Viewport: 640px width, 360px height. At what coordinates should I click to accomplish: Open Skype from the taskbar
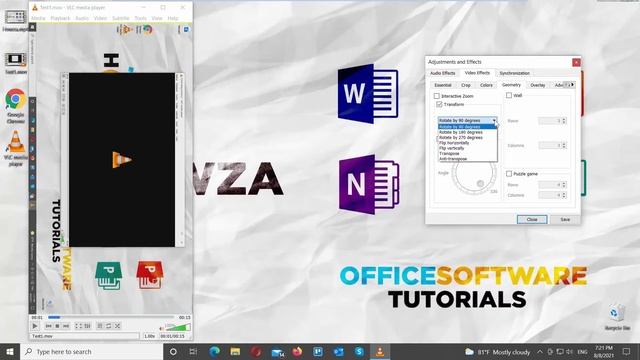tap(359, 351)
